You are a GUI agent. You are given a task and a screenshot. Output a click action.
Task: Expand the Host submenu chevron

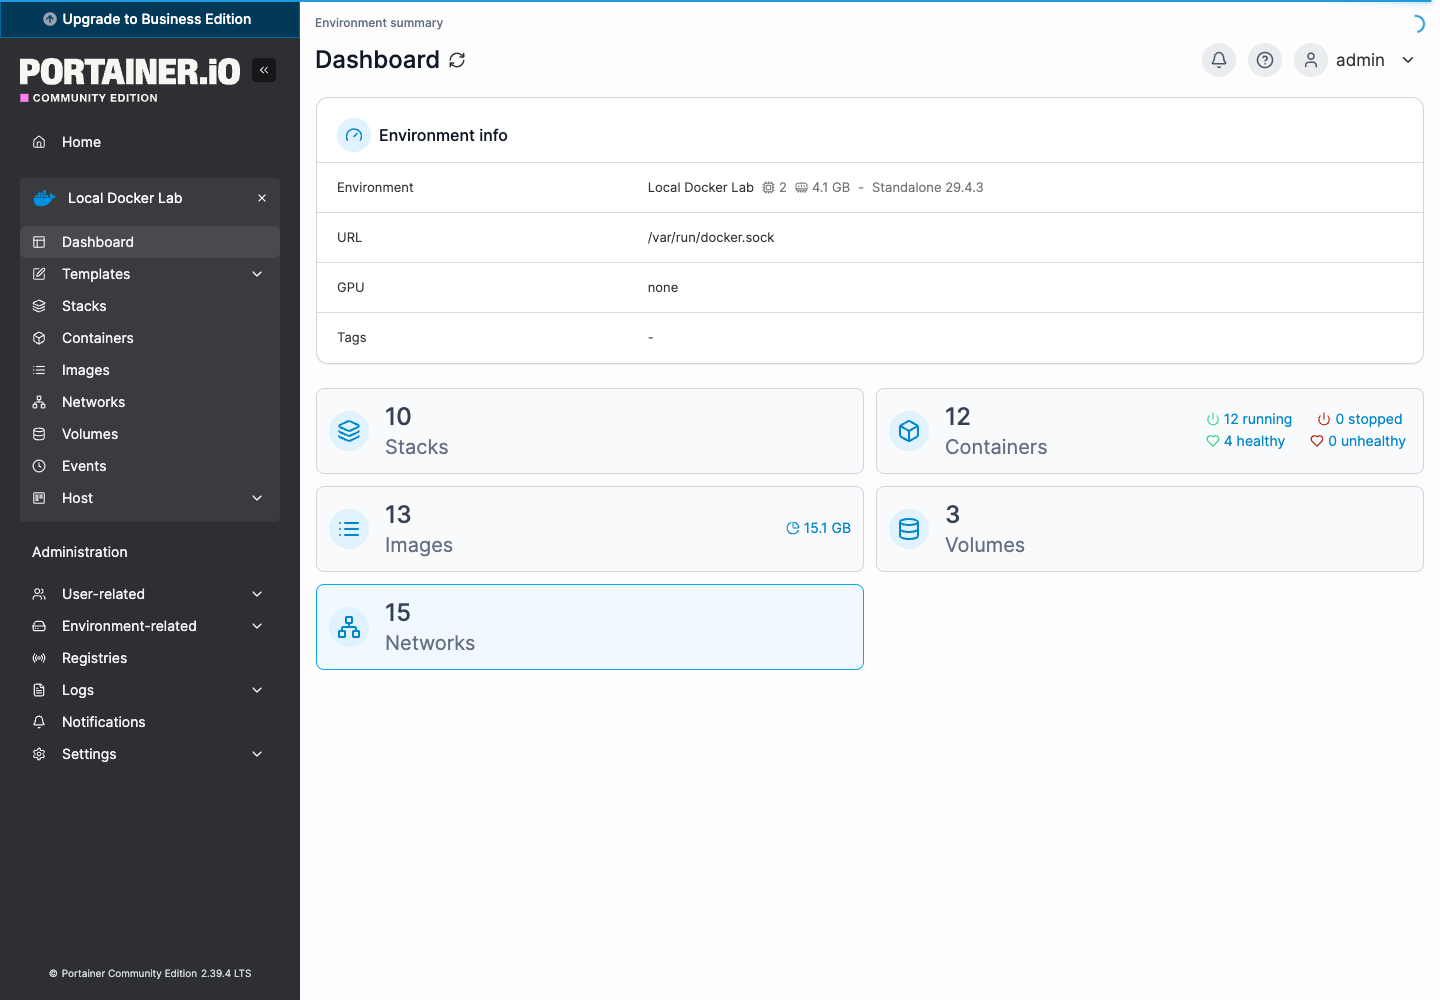click(257, 498)
